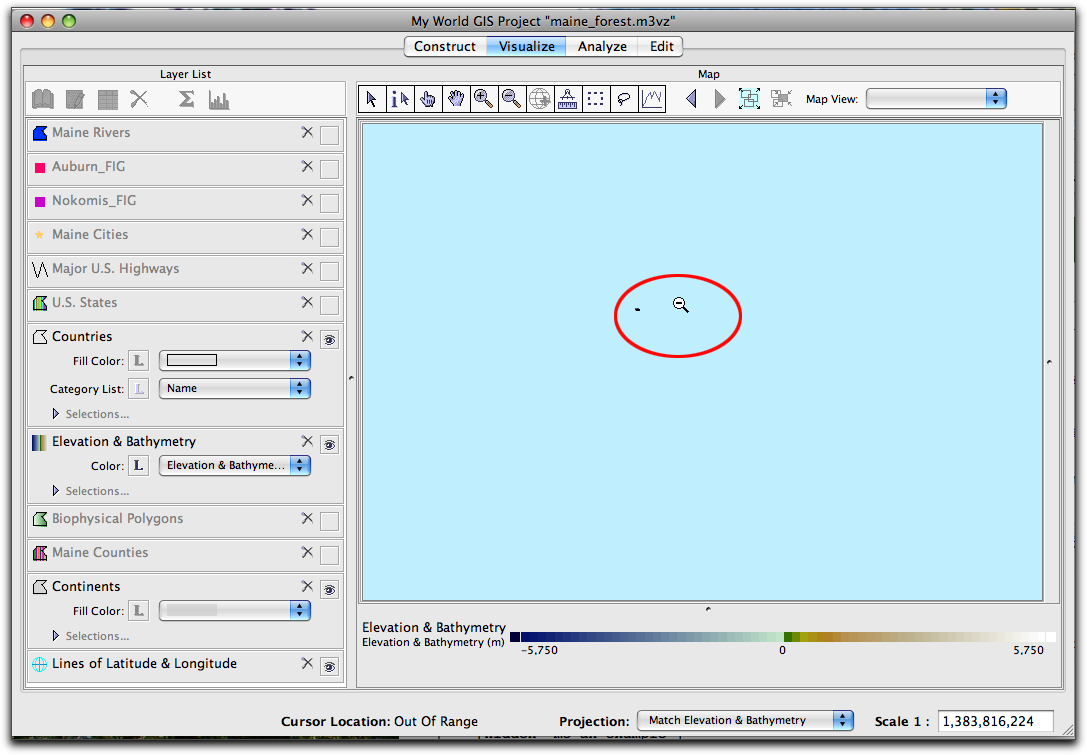Choose the Zoom Out magnifier tool

tap(512, 99)
